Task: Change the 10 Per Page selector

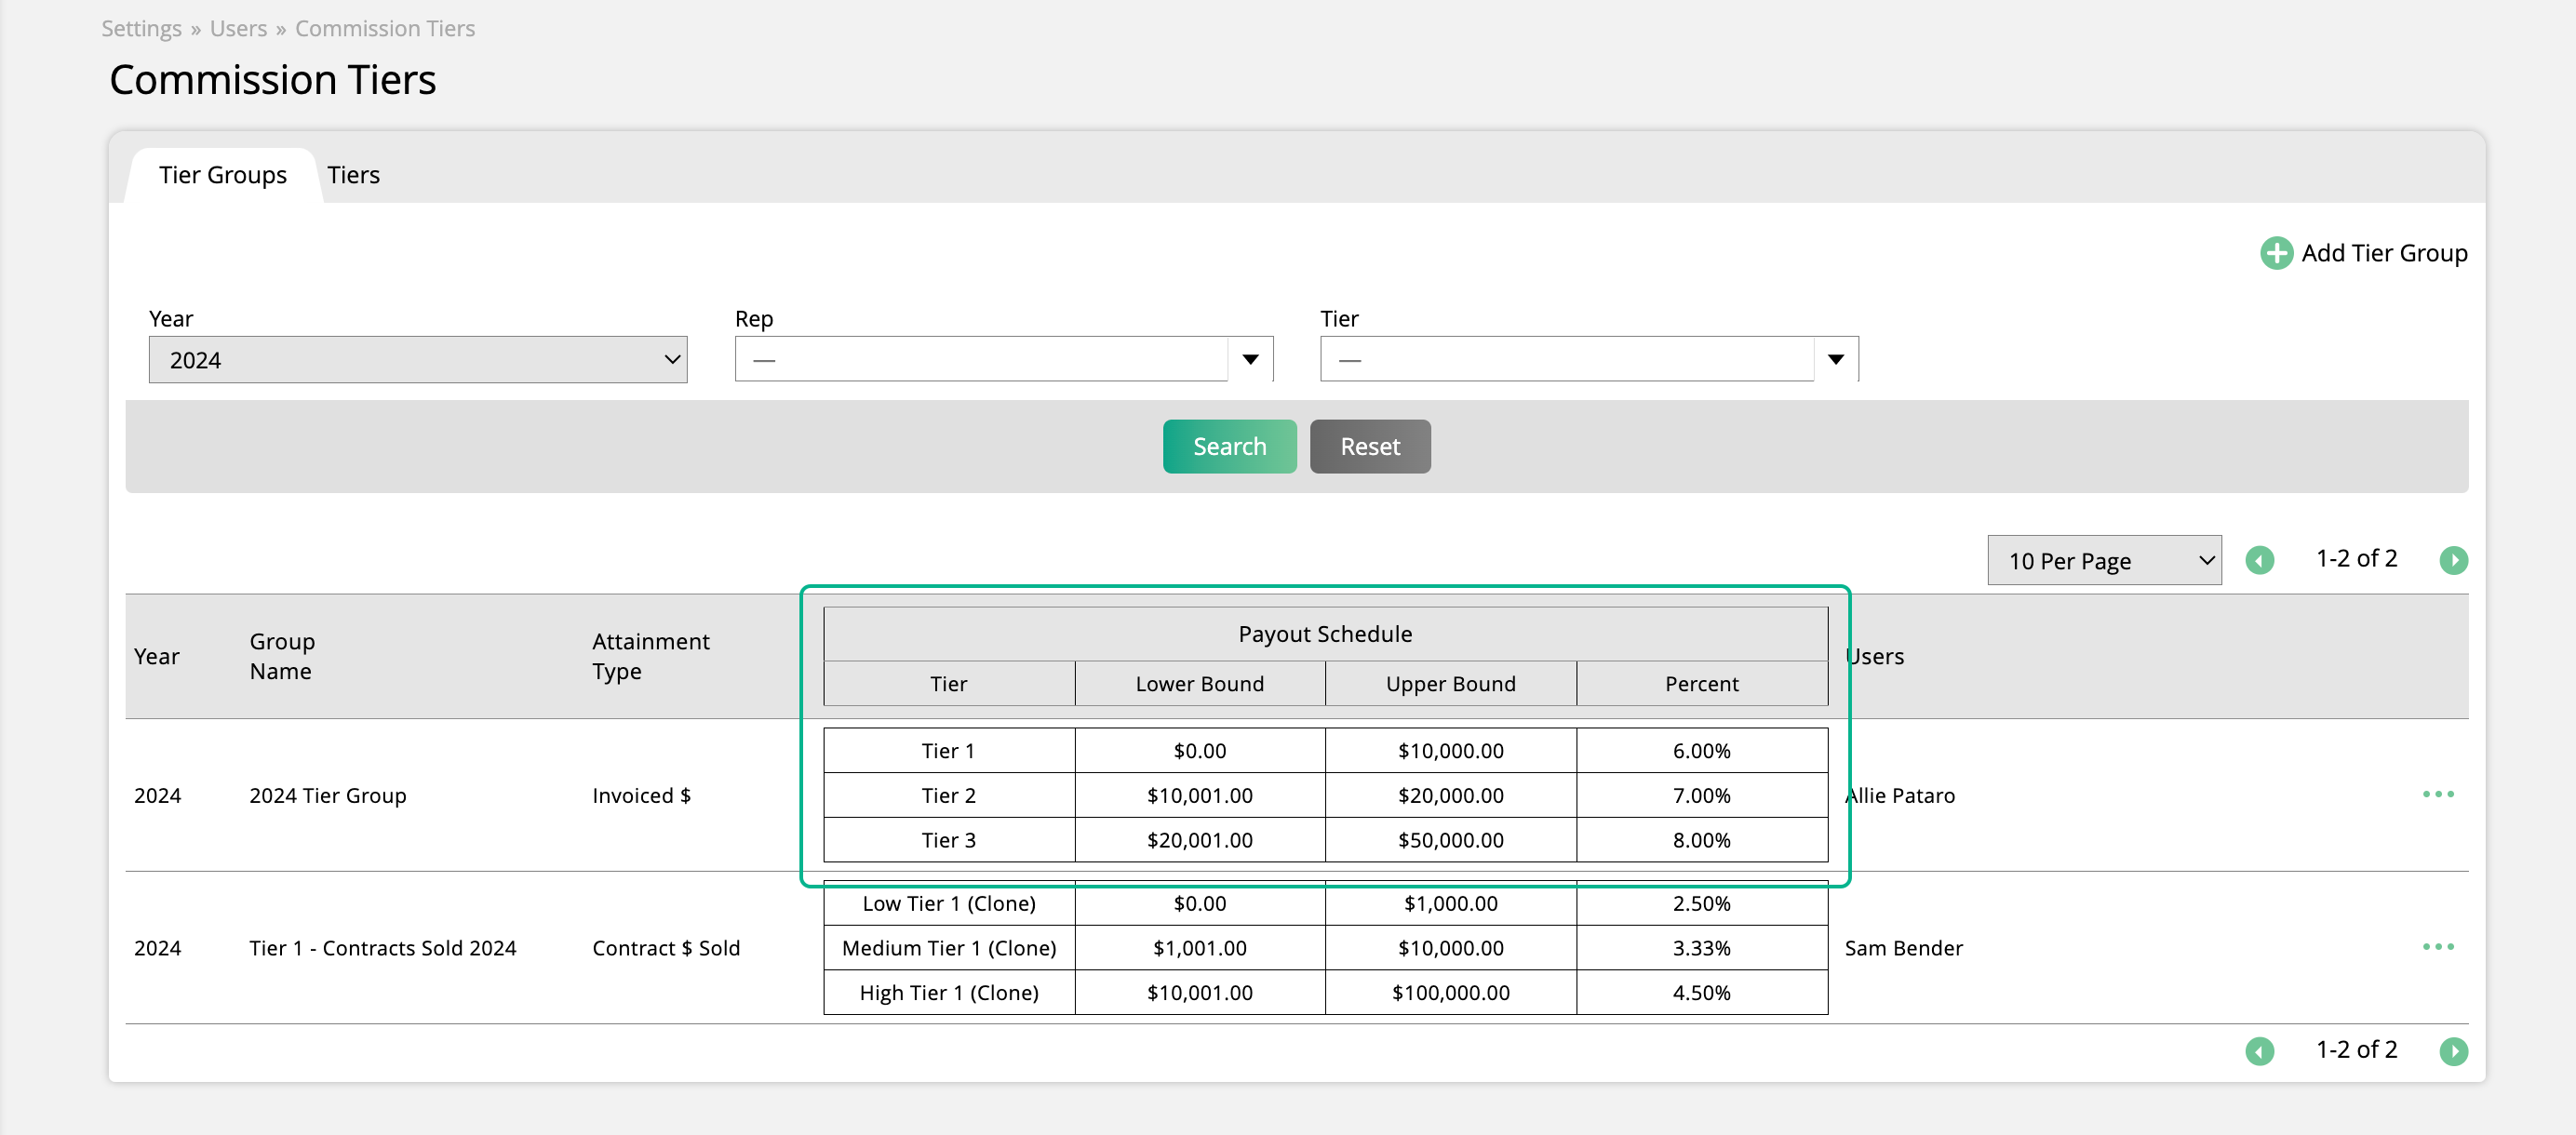Action: 2103,561
